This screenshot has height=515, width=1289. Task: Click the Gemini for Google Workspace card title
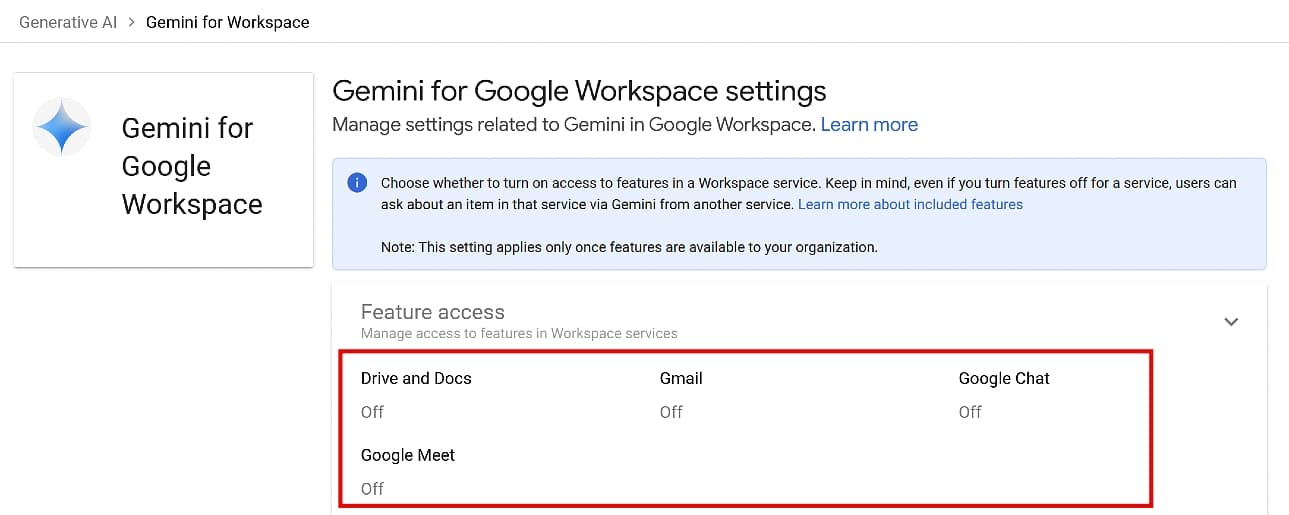click(x=192, y=166)
